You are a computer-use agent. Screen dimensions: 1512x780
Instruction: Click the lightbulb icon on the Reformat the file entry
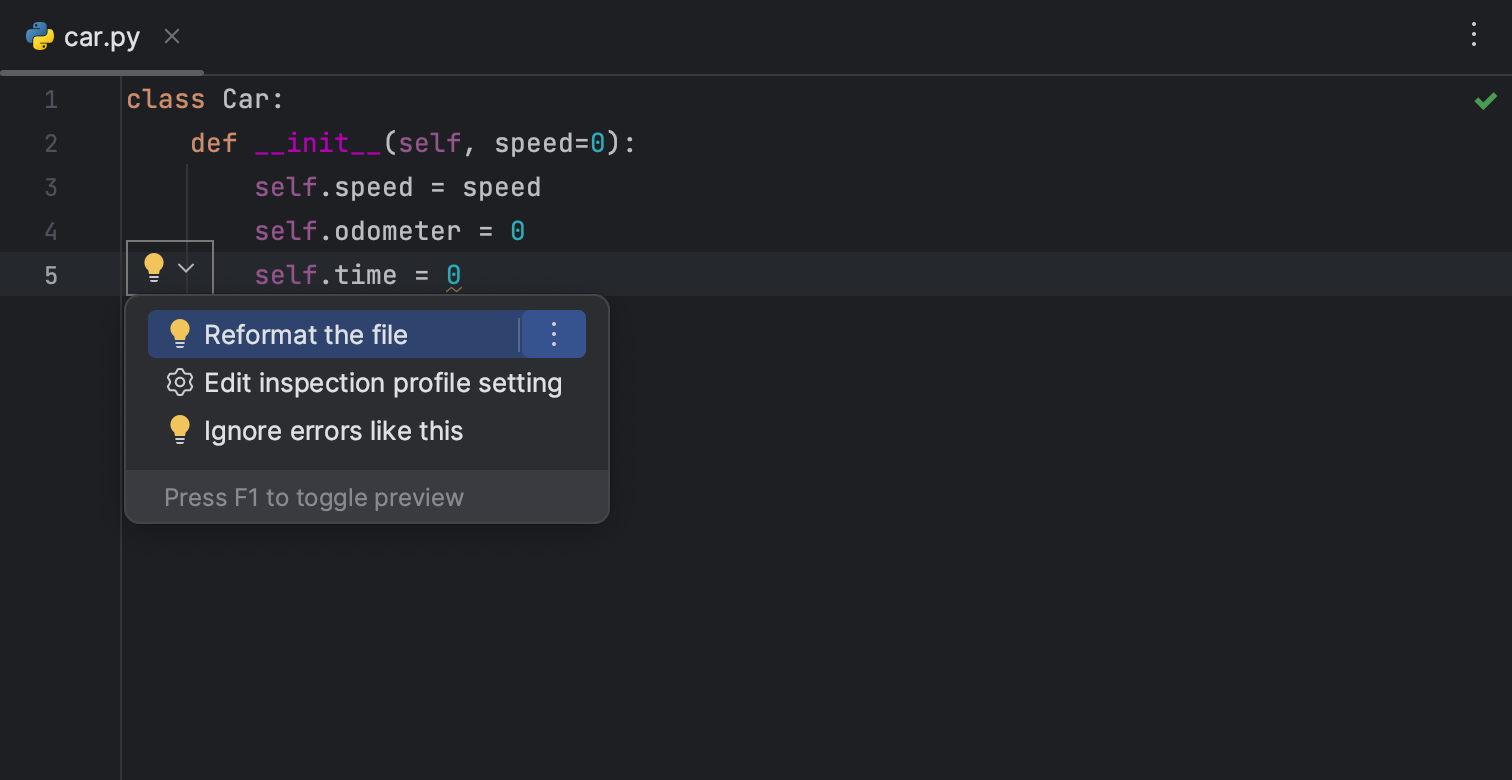point(180,334)
